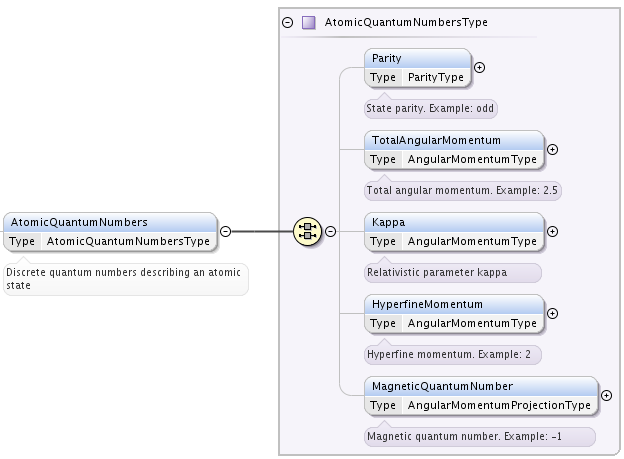Collapse the AtomicQuantumNumbersType container
Screen dimensions: 624x459
click(x=287, y=23)
